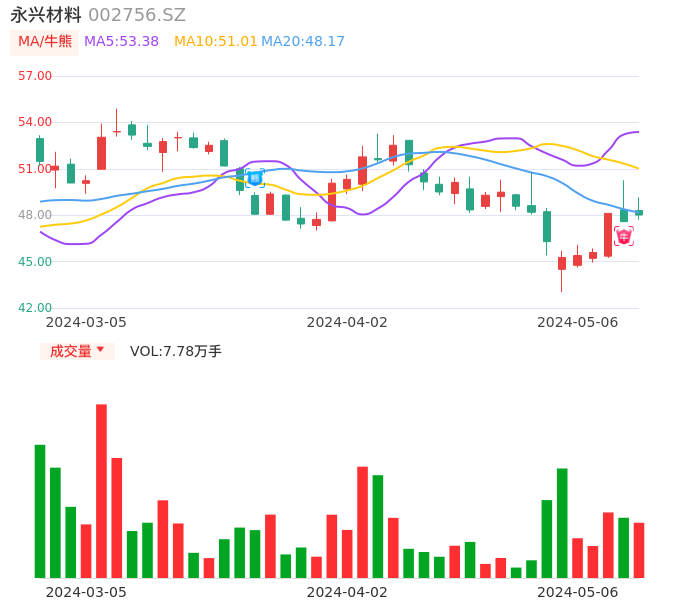Viewport: 686px width, 606px height.
Task: Click the stock code 002756.SZ
Action: [137, 15]
